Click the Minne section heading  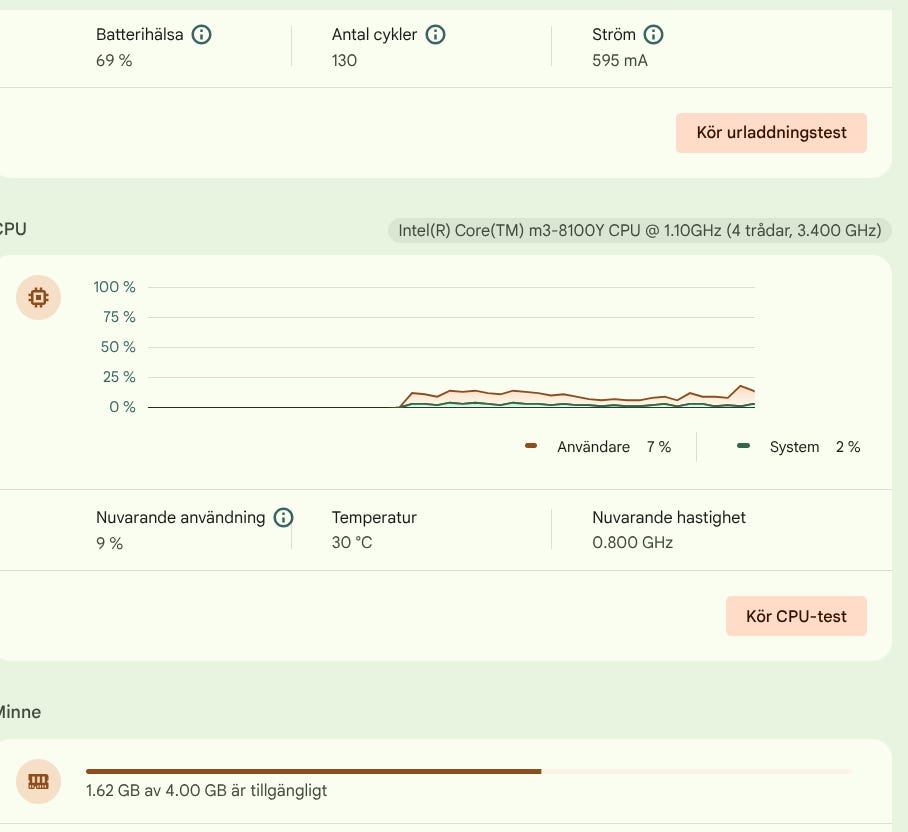coord(20,712)
